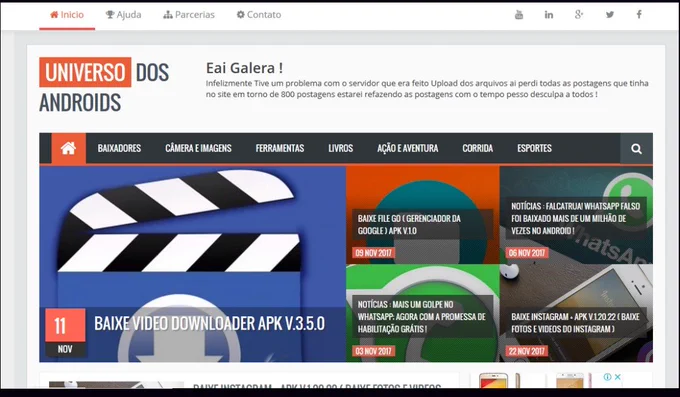Select the Livros category
Screen dimensions: 680x397
[340, 148]
